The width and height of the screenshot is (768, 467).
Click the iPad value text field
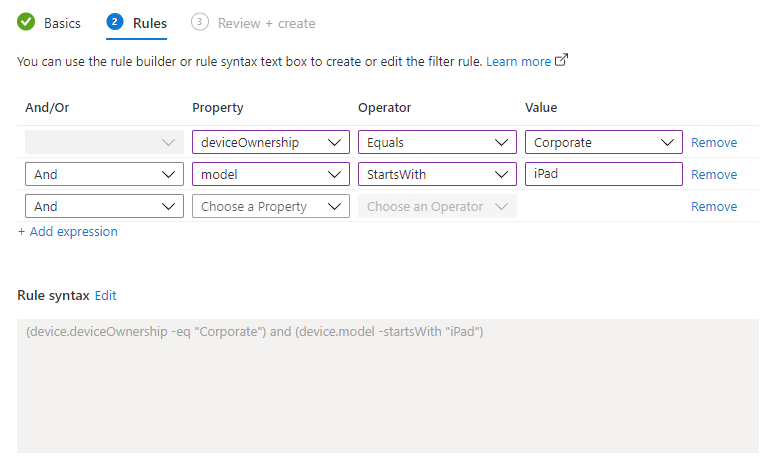click(603, 175)
